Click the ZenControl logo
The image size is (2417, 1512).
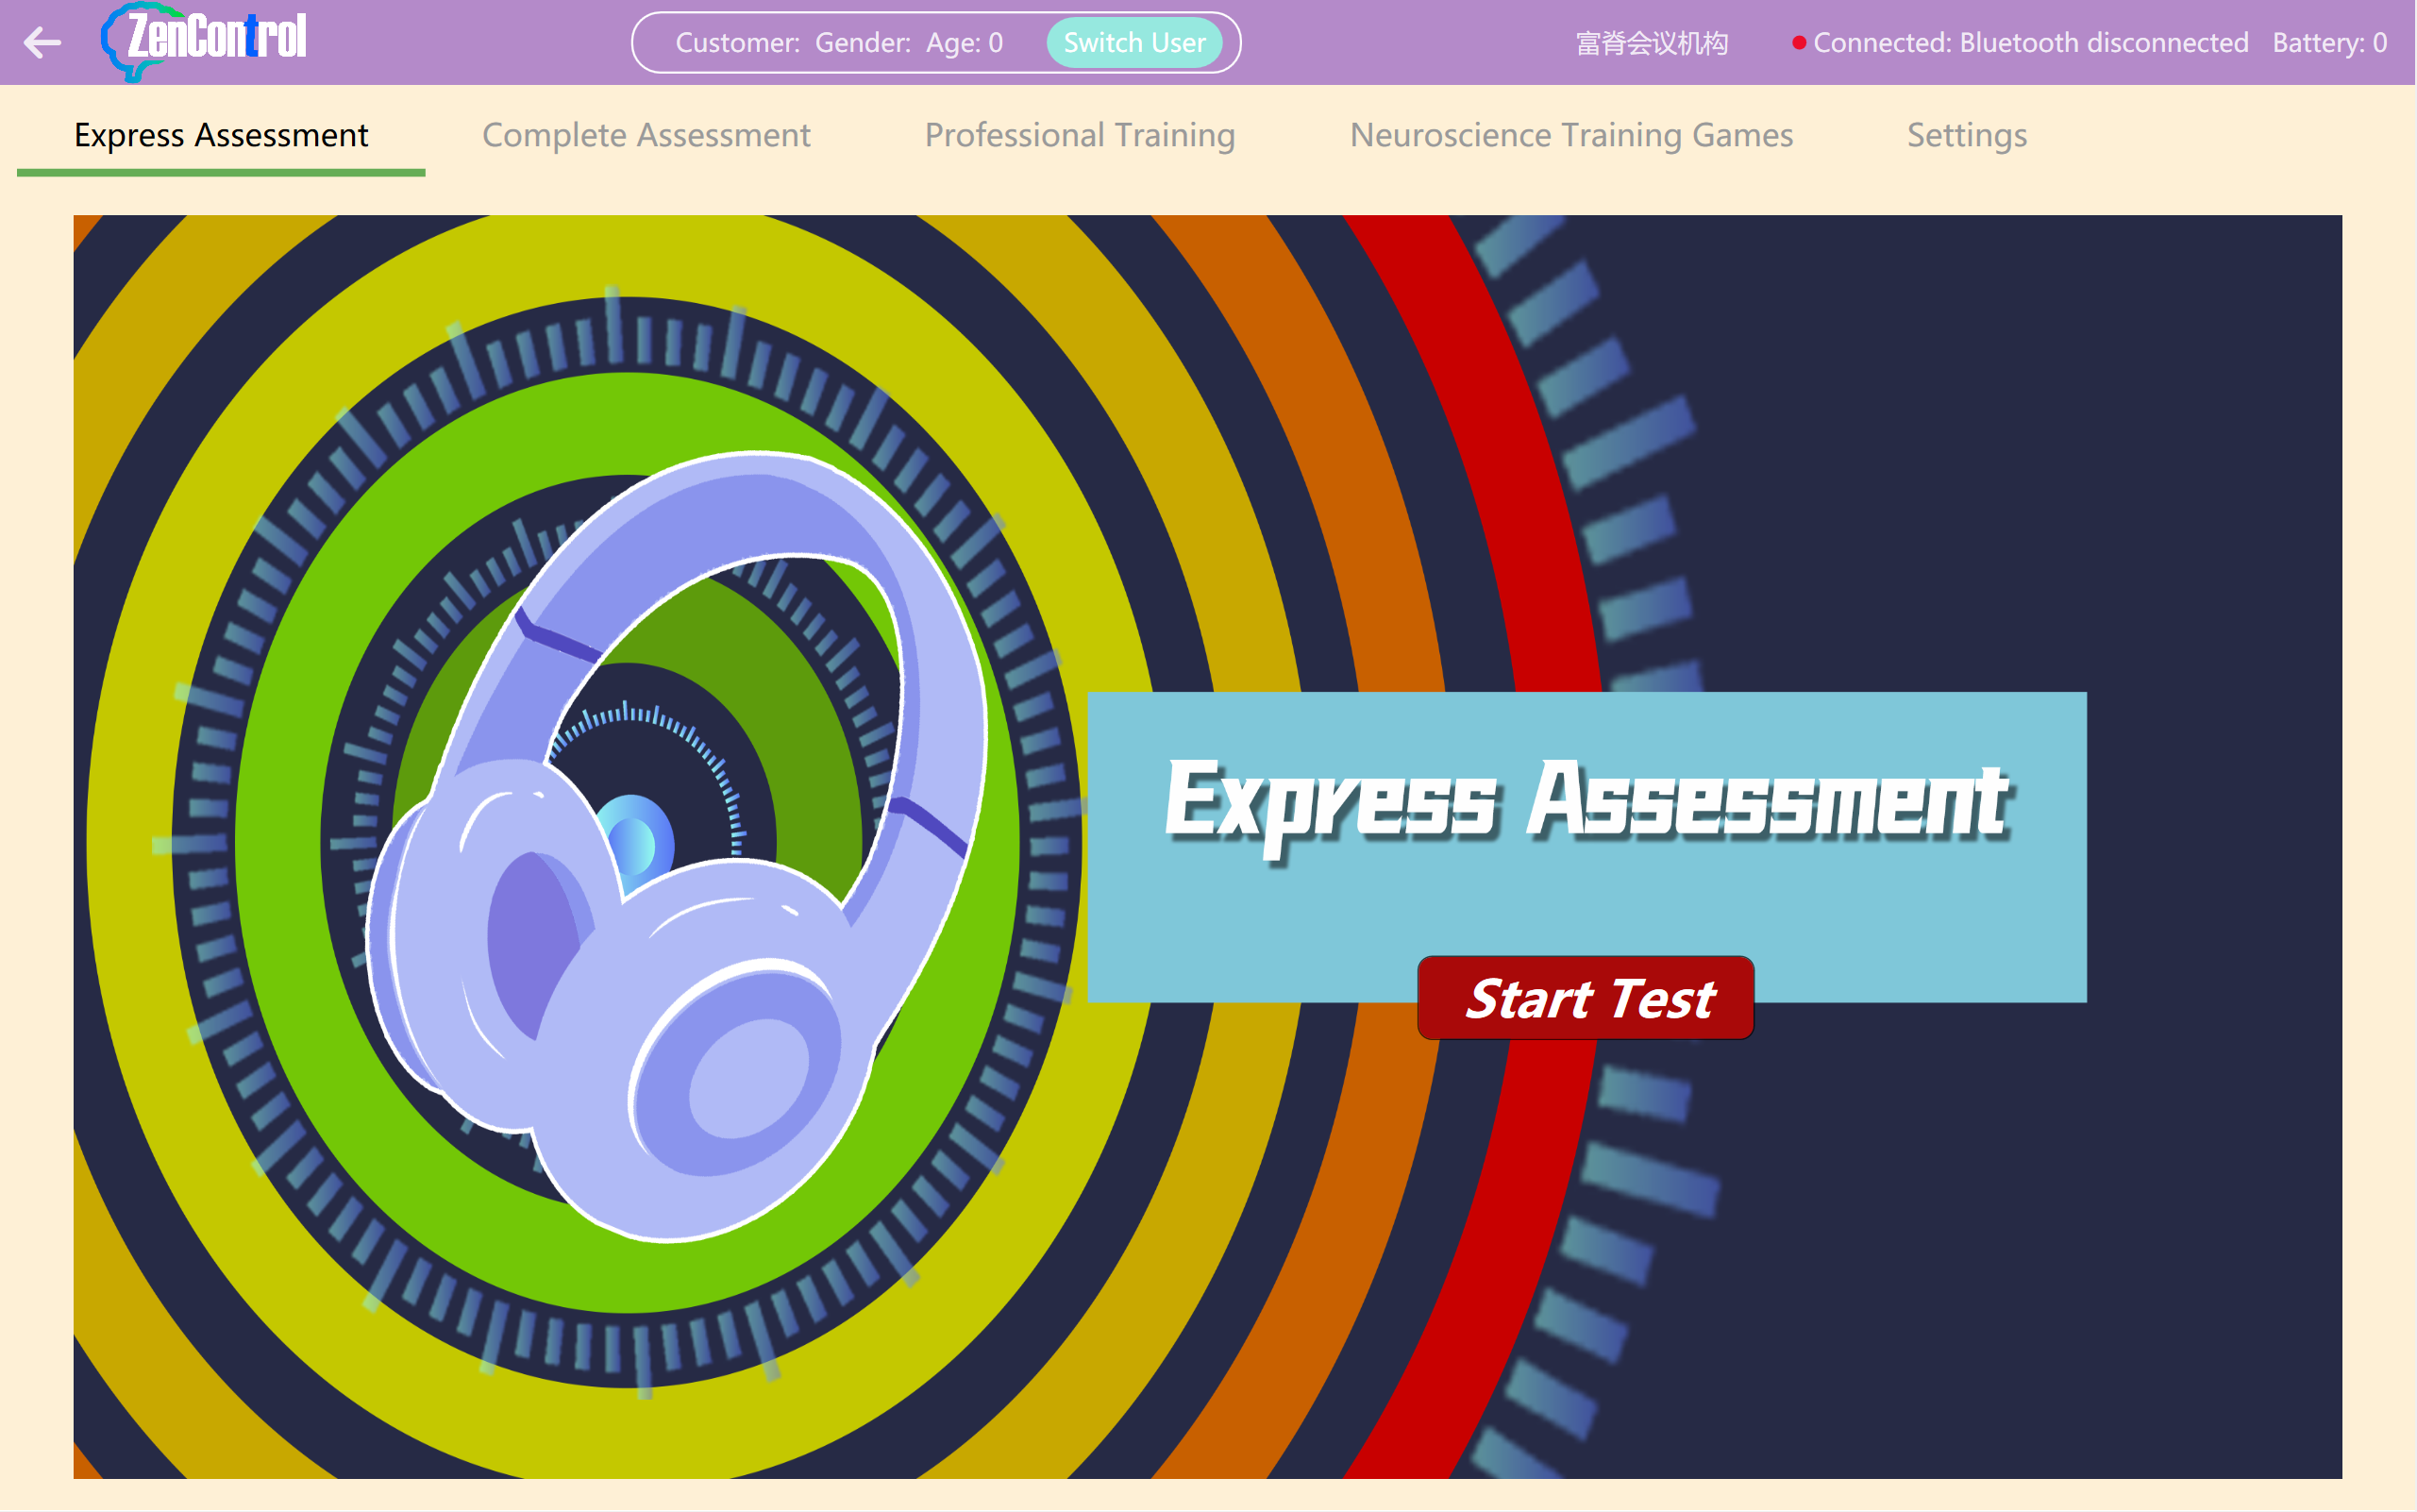pos(205,40)
